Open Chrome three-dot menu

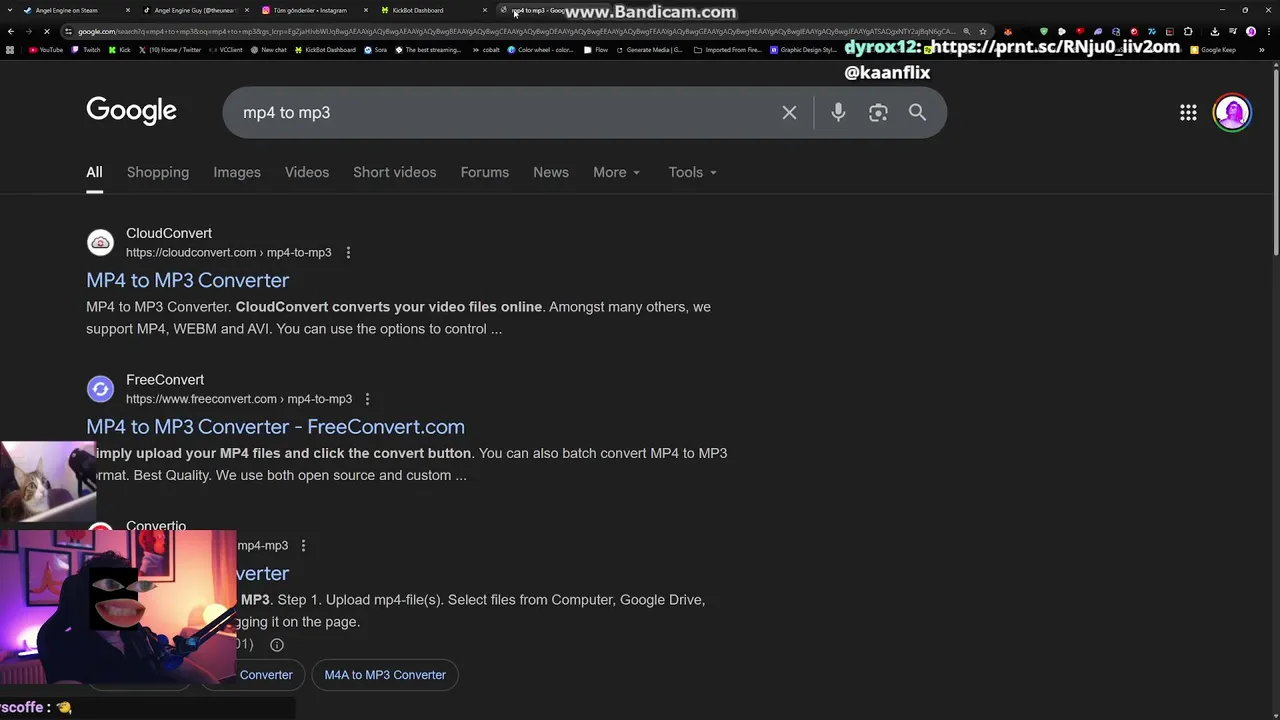tap(1269, 32)
